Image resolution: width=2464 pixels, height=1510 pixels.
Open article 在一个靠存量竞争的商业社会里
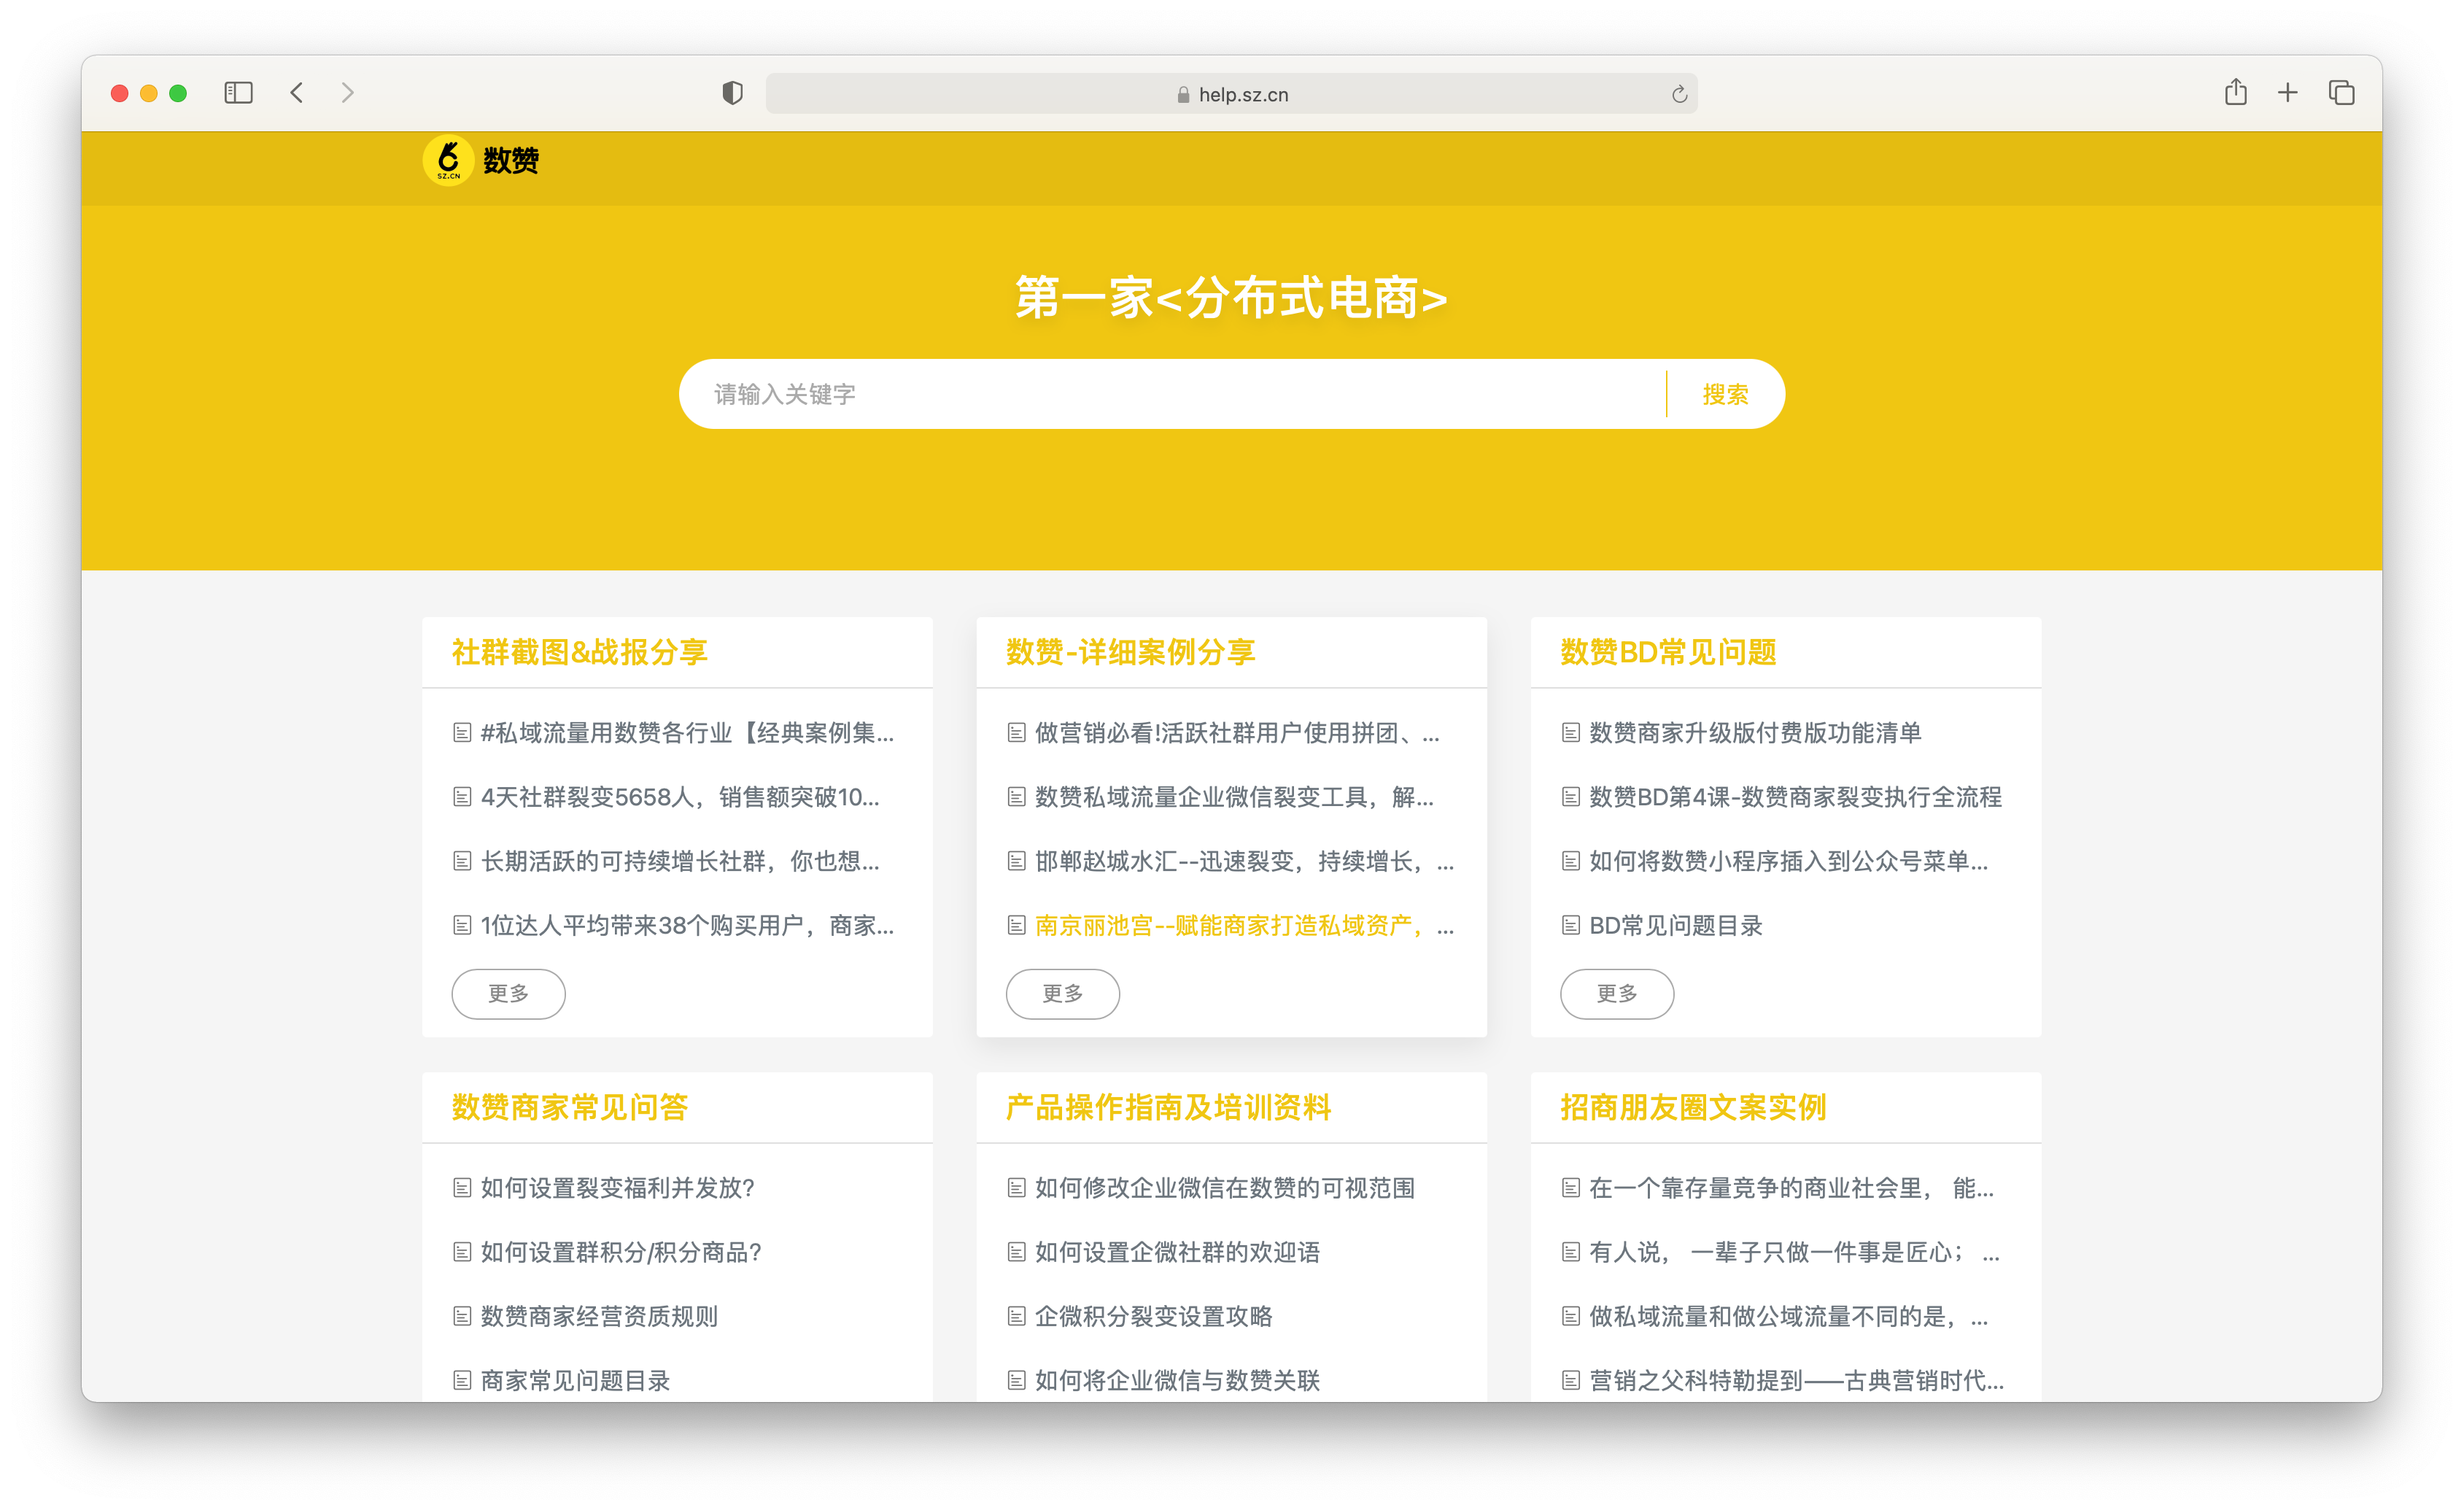(1791, 1188)
